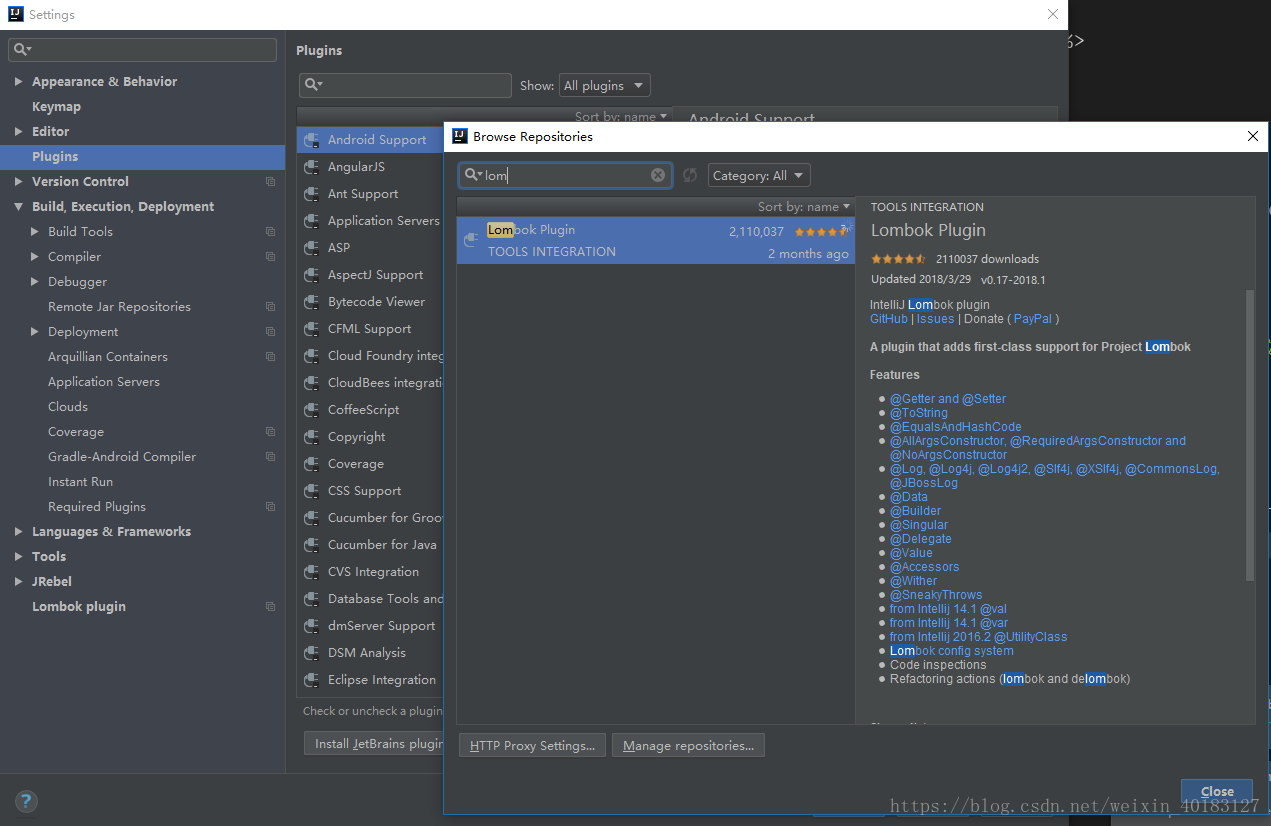Click the HTTP Proxy Settings button

coord(531,745)
